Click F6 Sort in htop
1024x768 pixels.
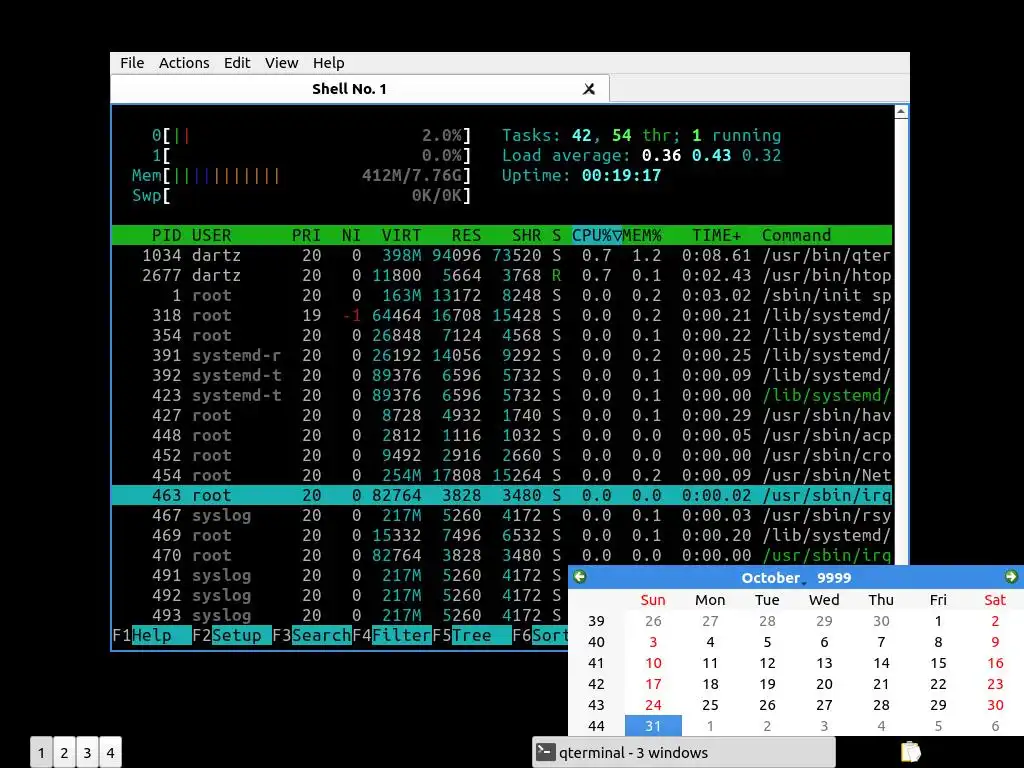click(541, 635)
